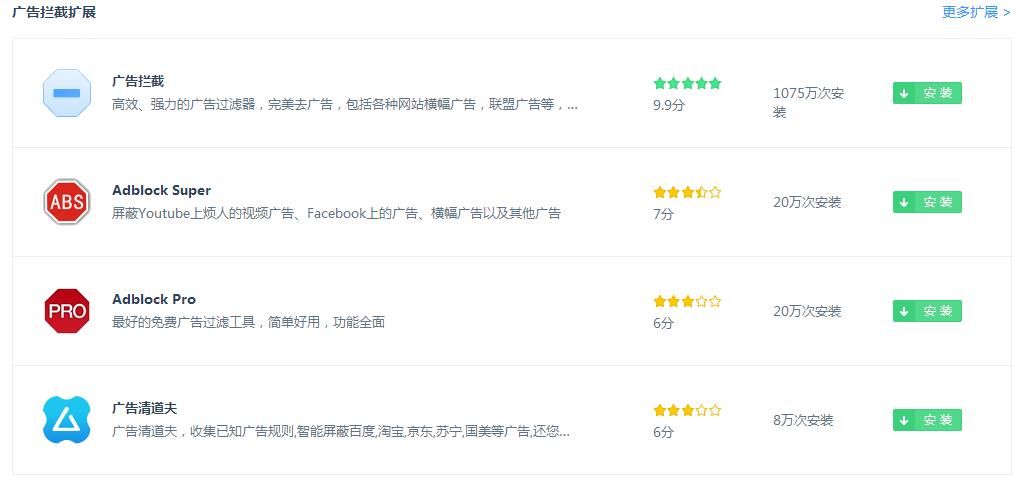
Task: Open the Adblock Super title link
Action: tap(161, 190)
